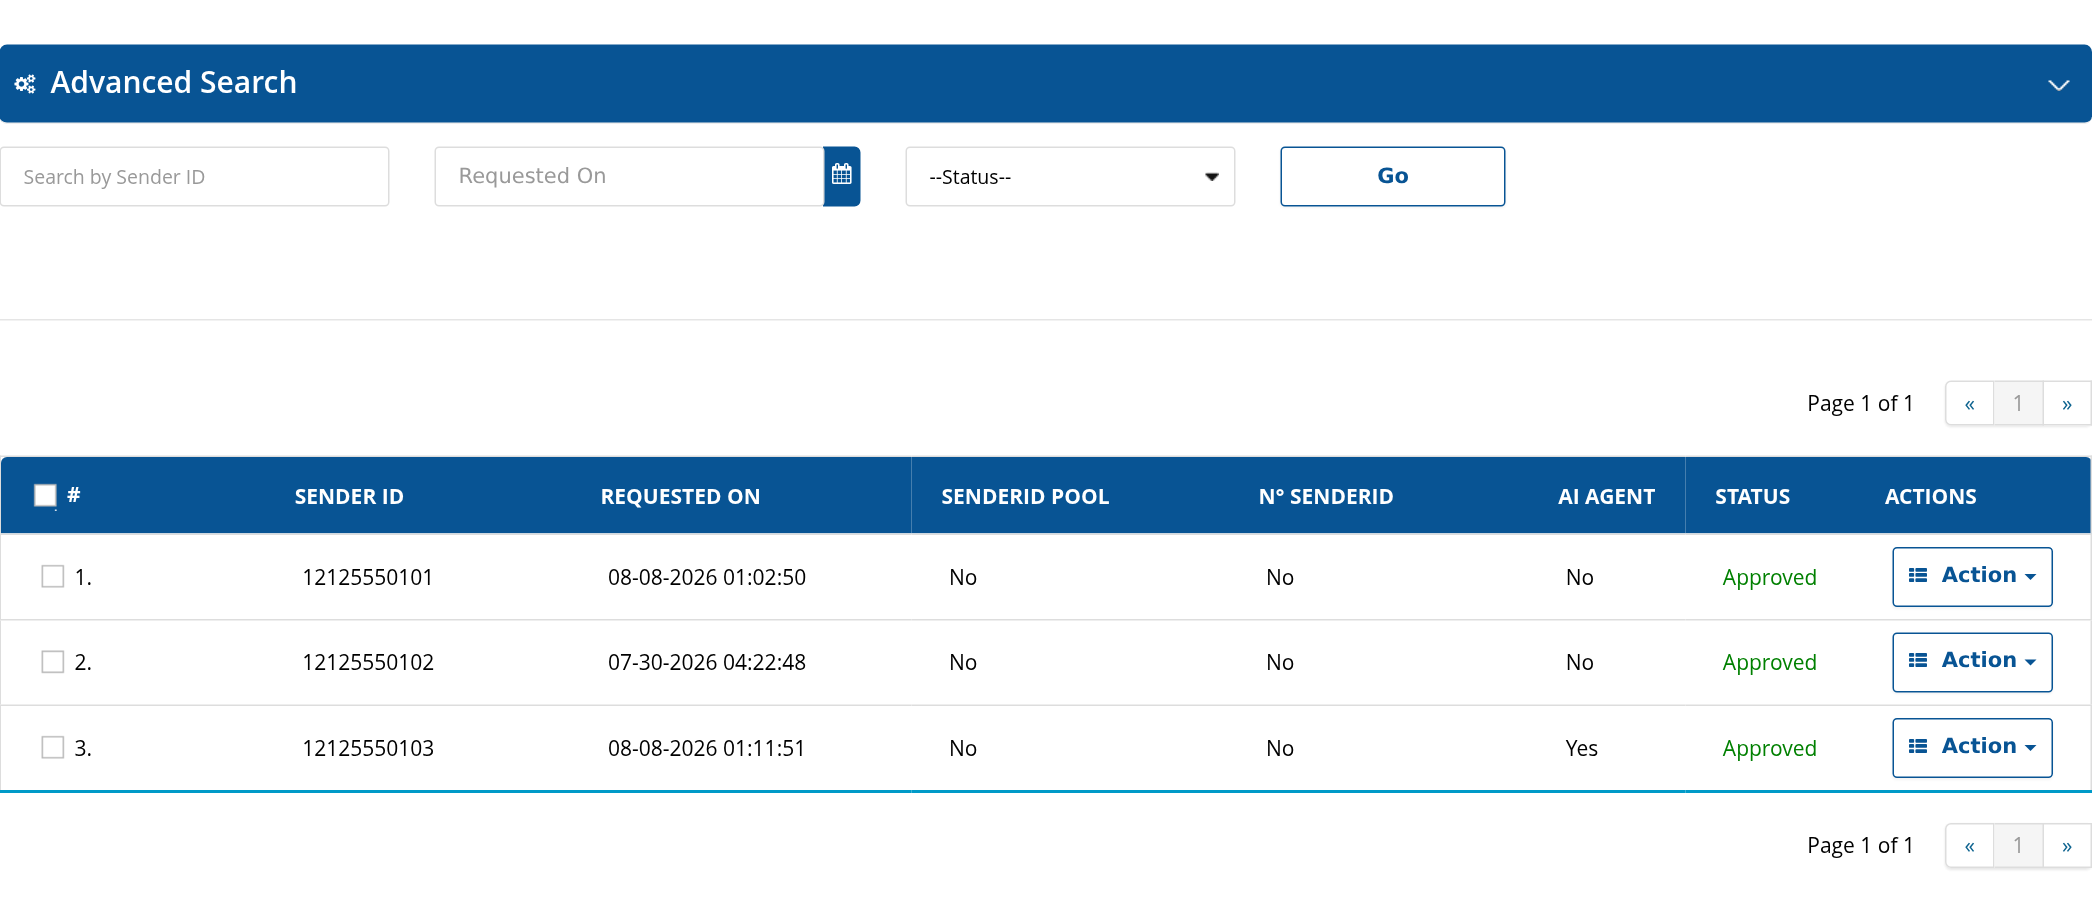Open the Requested On calendar picker
Image resolution: width=2093 pixels, height=897 pixels.
click(842, 176)
